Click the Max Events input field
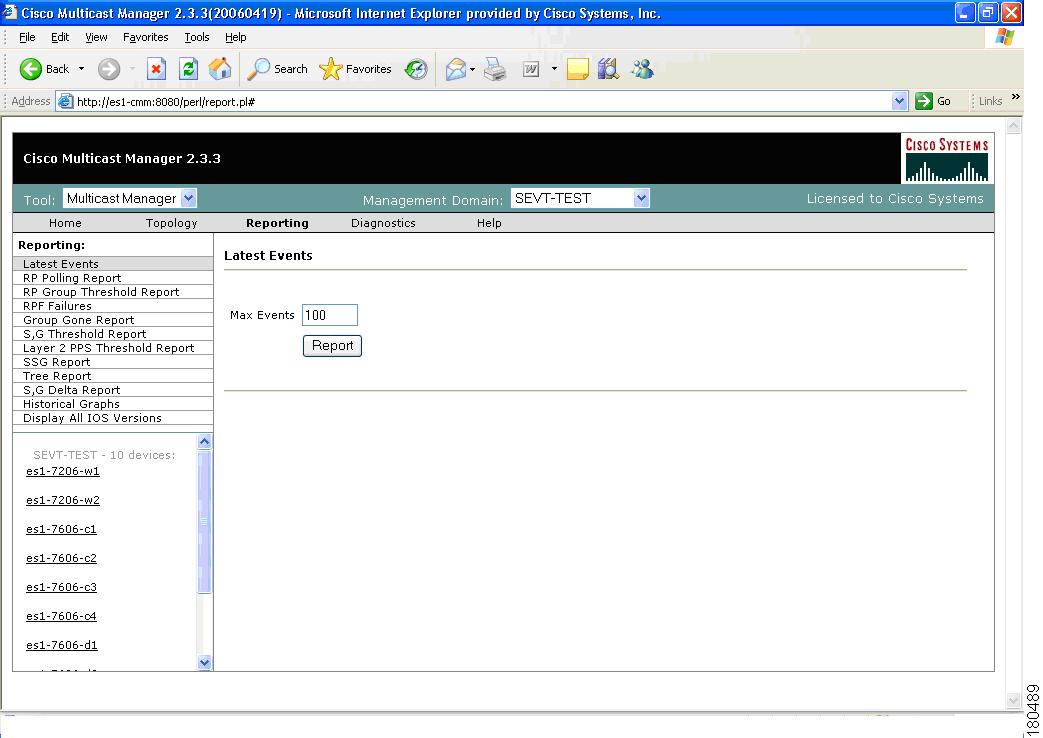 pos(330,315)
